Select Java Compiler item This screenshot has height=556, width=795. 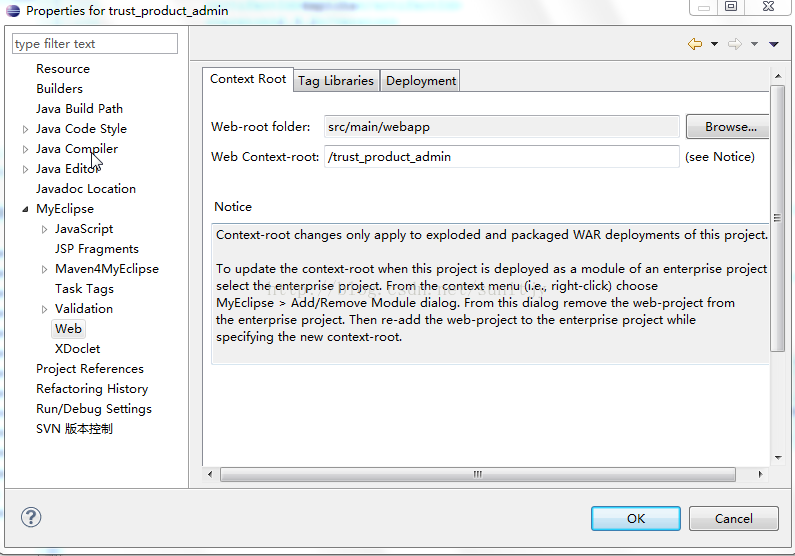(77, 149)
